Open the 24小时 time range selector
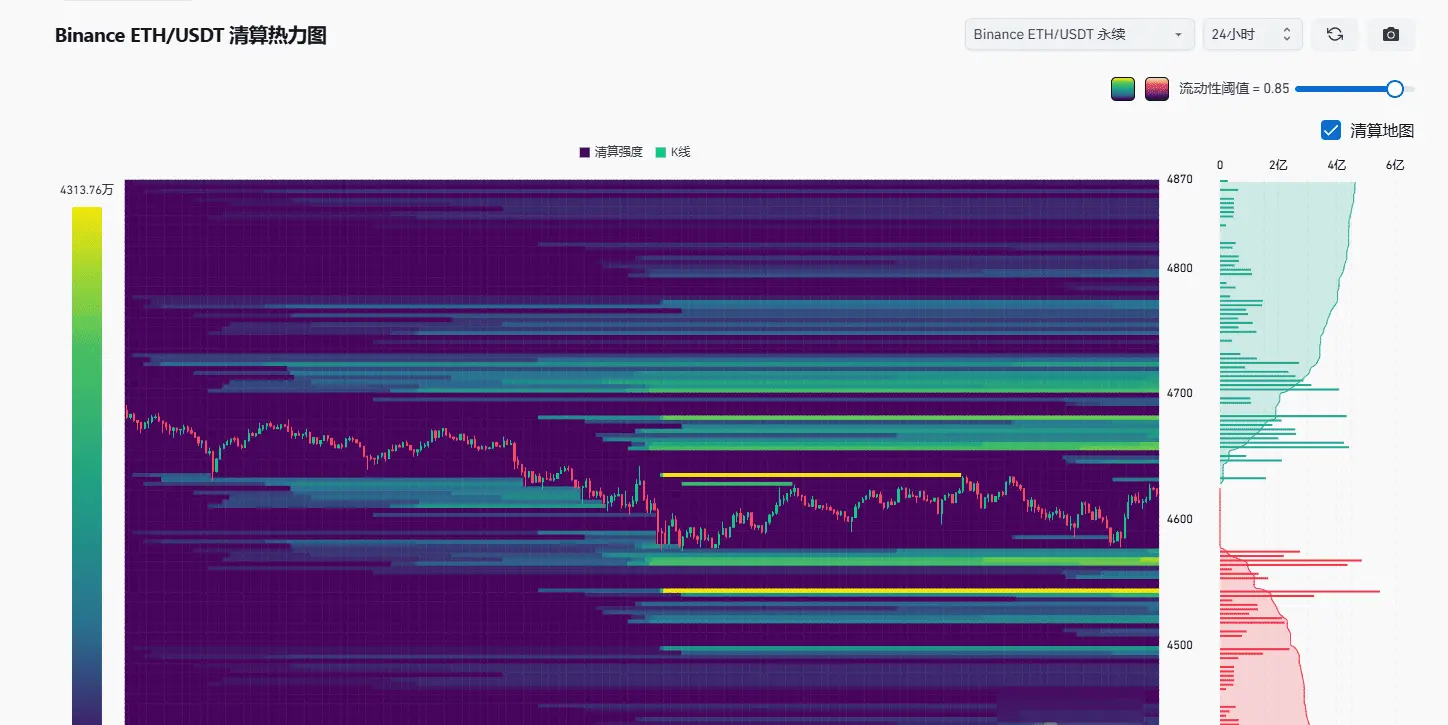 [1253, 34]
